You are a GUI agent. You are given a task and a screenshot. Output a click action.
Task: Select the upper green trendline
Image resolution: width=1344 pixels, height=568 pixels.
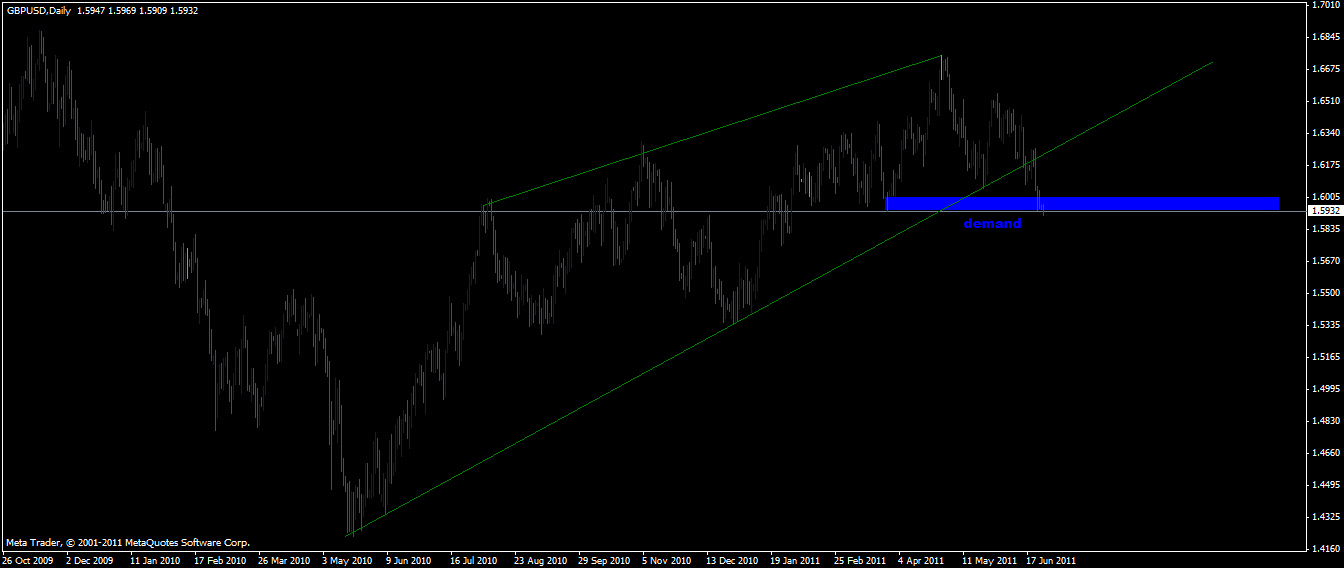pyautogui.click(x=714, y=130)
